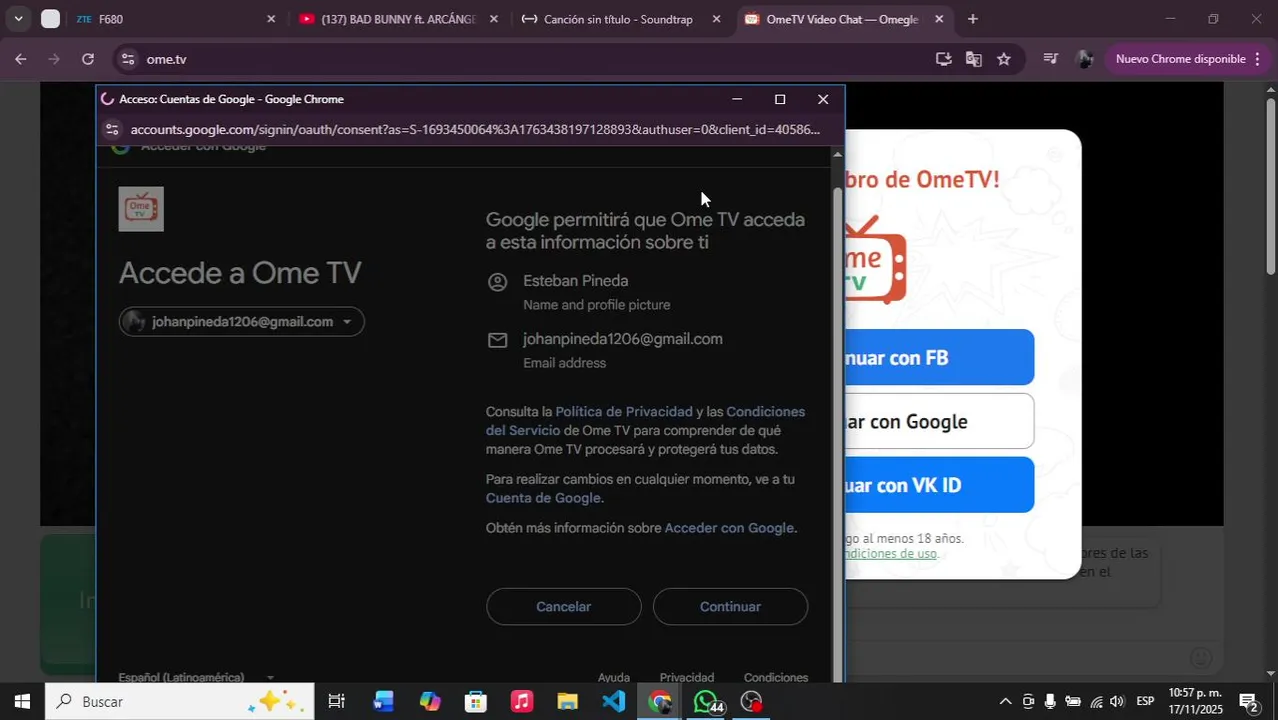Open the clock showing 10:57 p. m.

(1195, 702)
